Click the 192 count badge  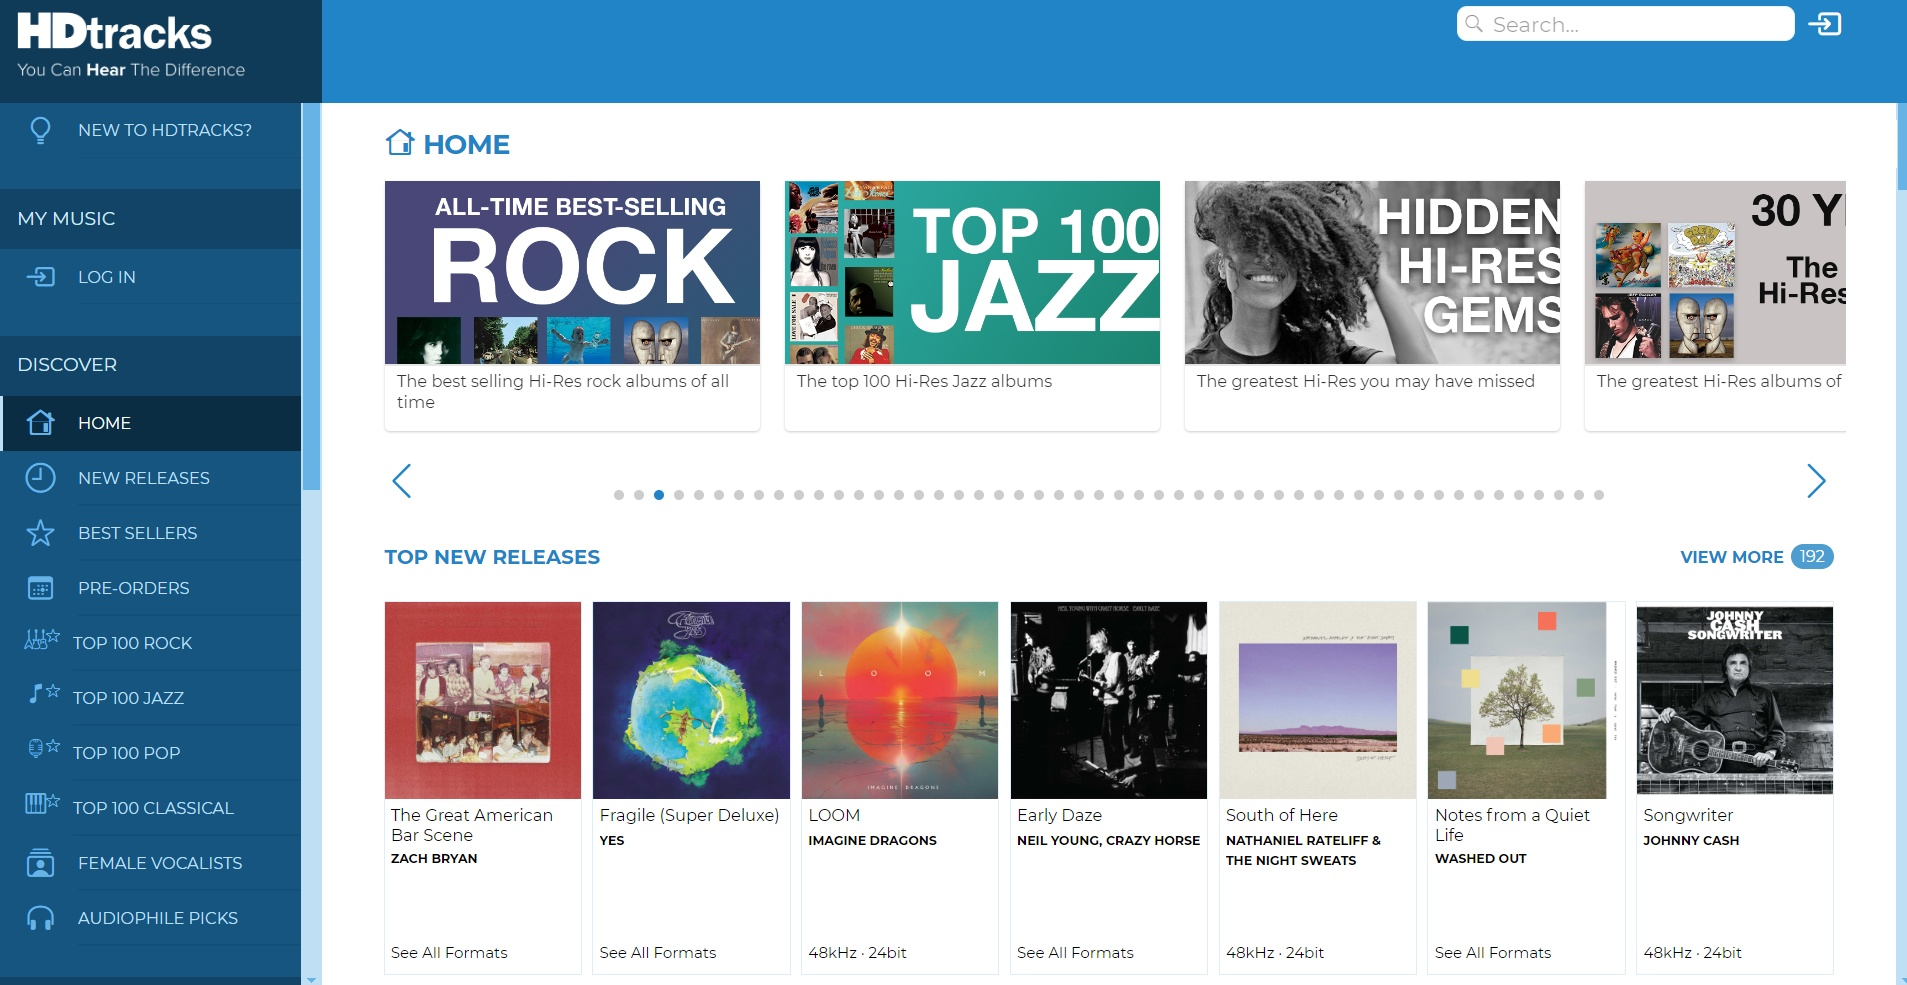tap(1812, 556)
